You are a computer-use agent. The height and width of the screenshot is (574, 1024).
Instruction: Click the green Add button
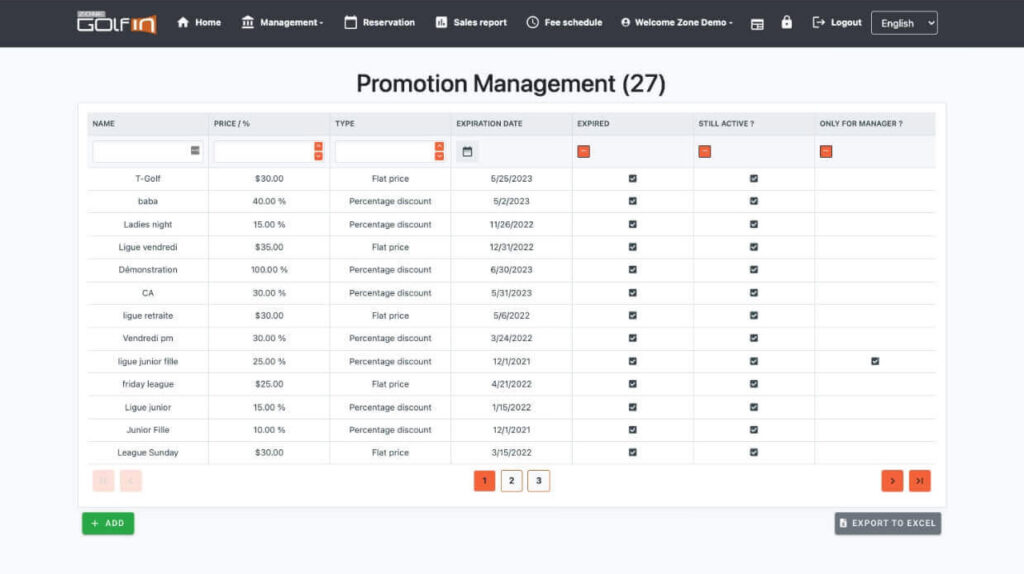pyautogui.click(x=108, y=523)
